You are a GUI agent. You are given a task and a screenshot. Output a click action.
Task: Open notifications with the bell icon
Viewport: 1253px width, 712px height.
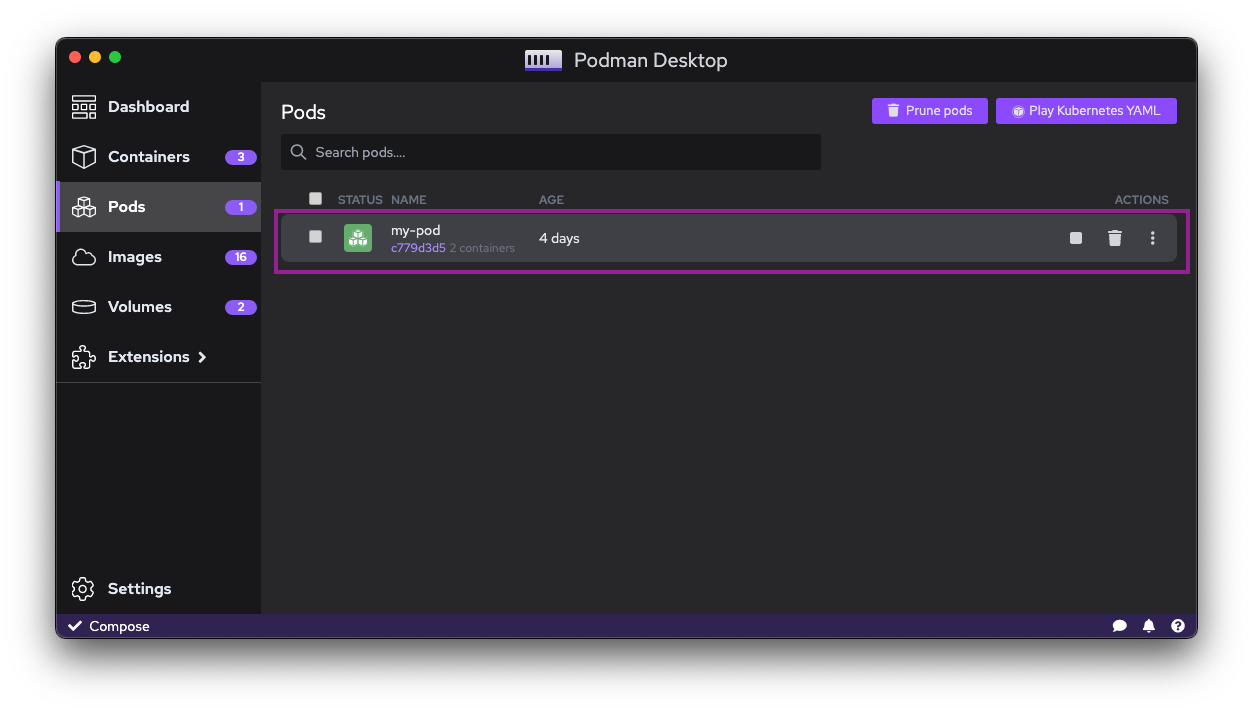[1148, 625]
